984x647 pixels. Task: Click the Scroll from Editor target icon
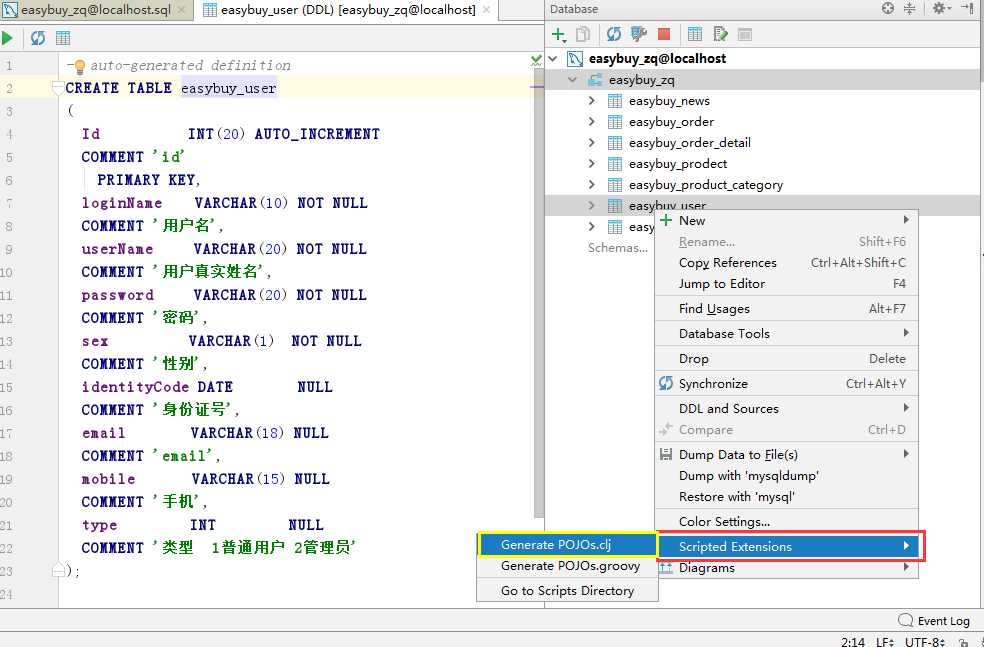(x=888, y=9)
